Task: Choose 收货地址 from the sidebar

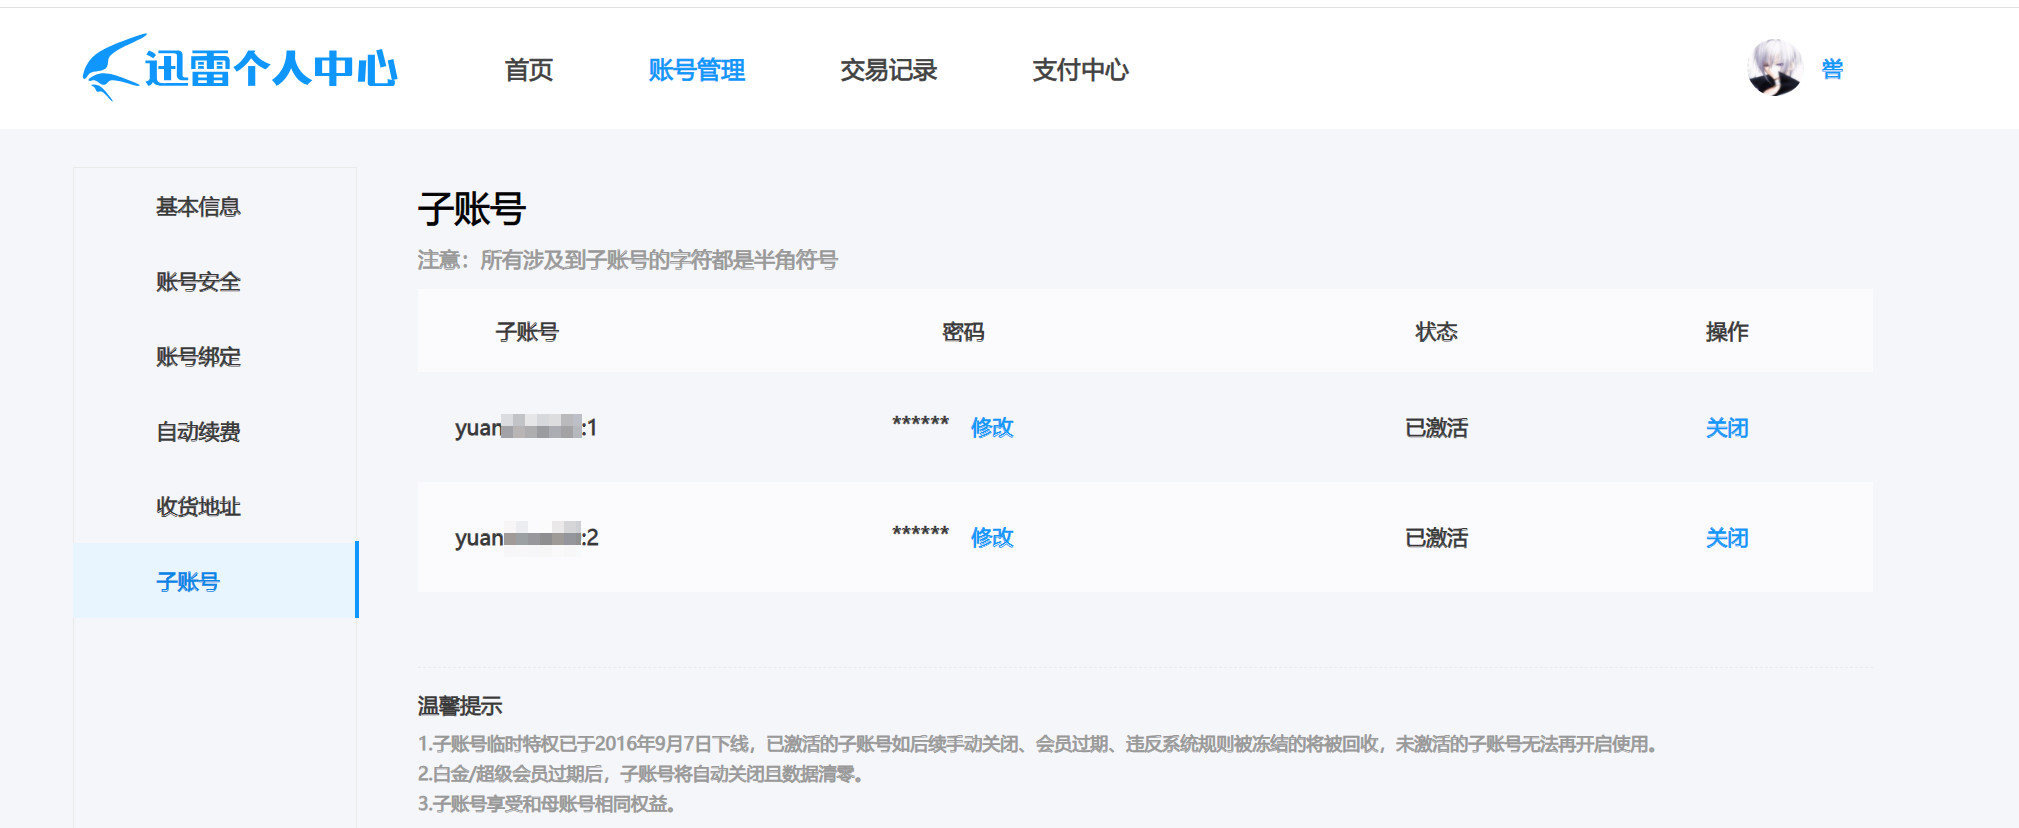Action: pos(198,507)
